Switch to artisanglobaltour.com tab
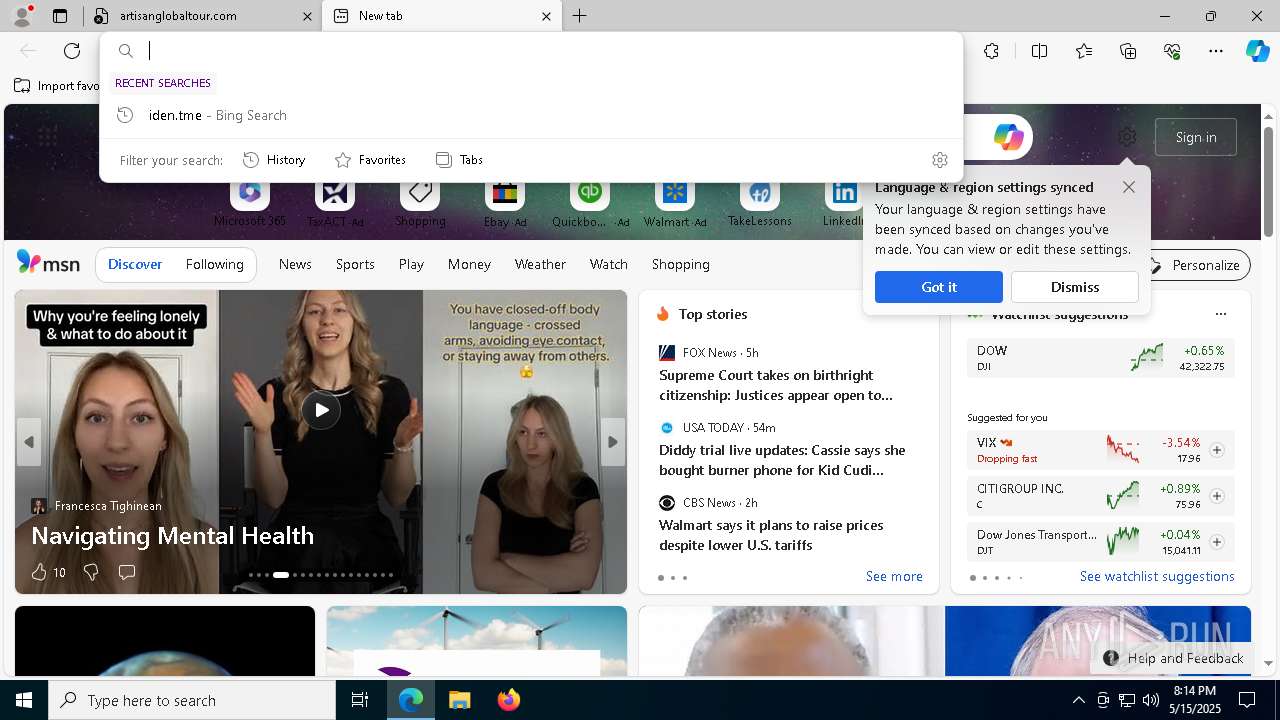 coord(204,16)
